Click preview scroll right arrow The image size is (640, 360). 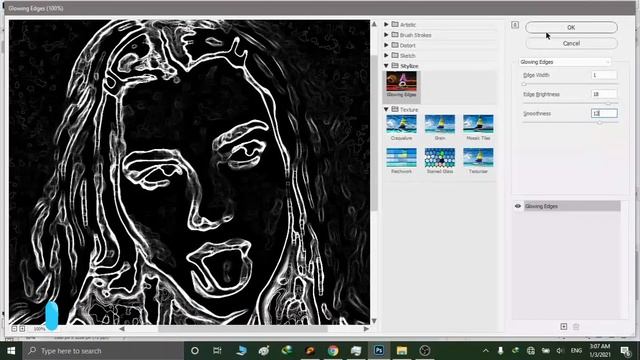pos(366,329)
